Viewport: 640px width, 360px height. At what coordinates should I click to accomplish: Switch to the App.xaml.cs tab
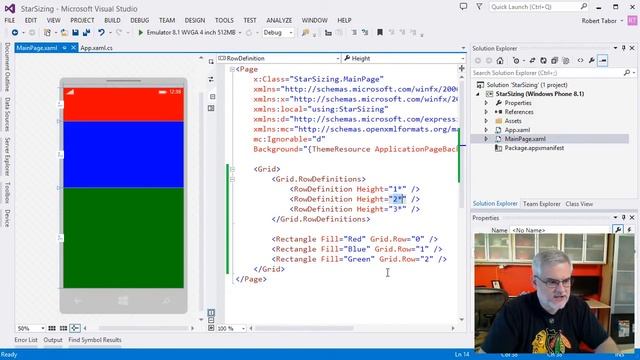(x=96, y=48)
